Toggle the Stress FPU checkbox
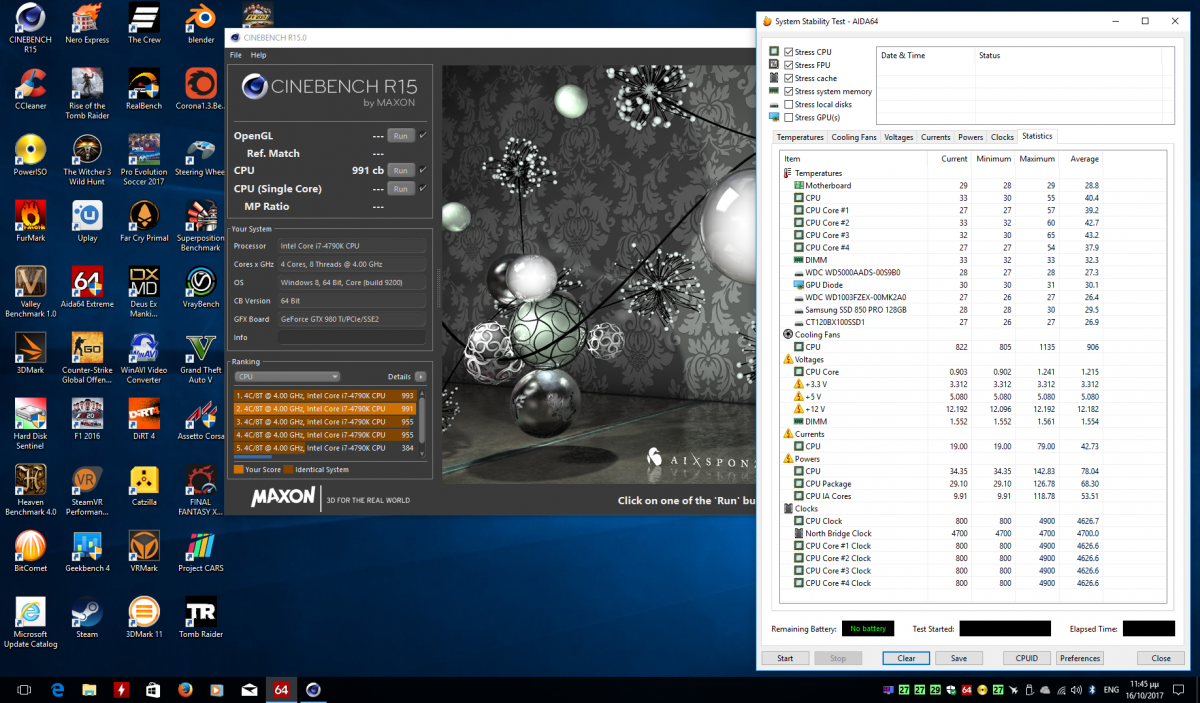Viewport: 1200px width, 703px height. coord(789,65)
